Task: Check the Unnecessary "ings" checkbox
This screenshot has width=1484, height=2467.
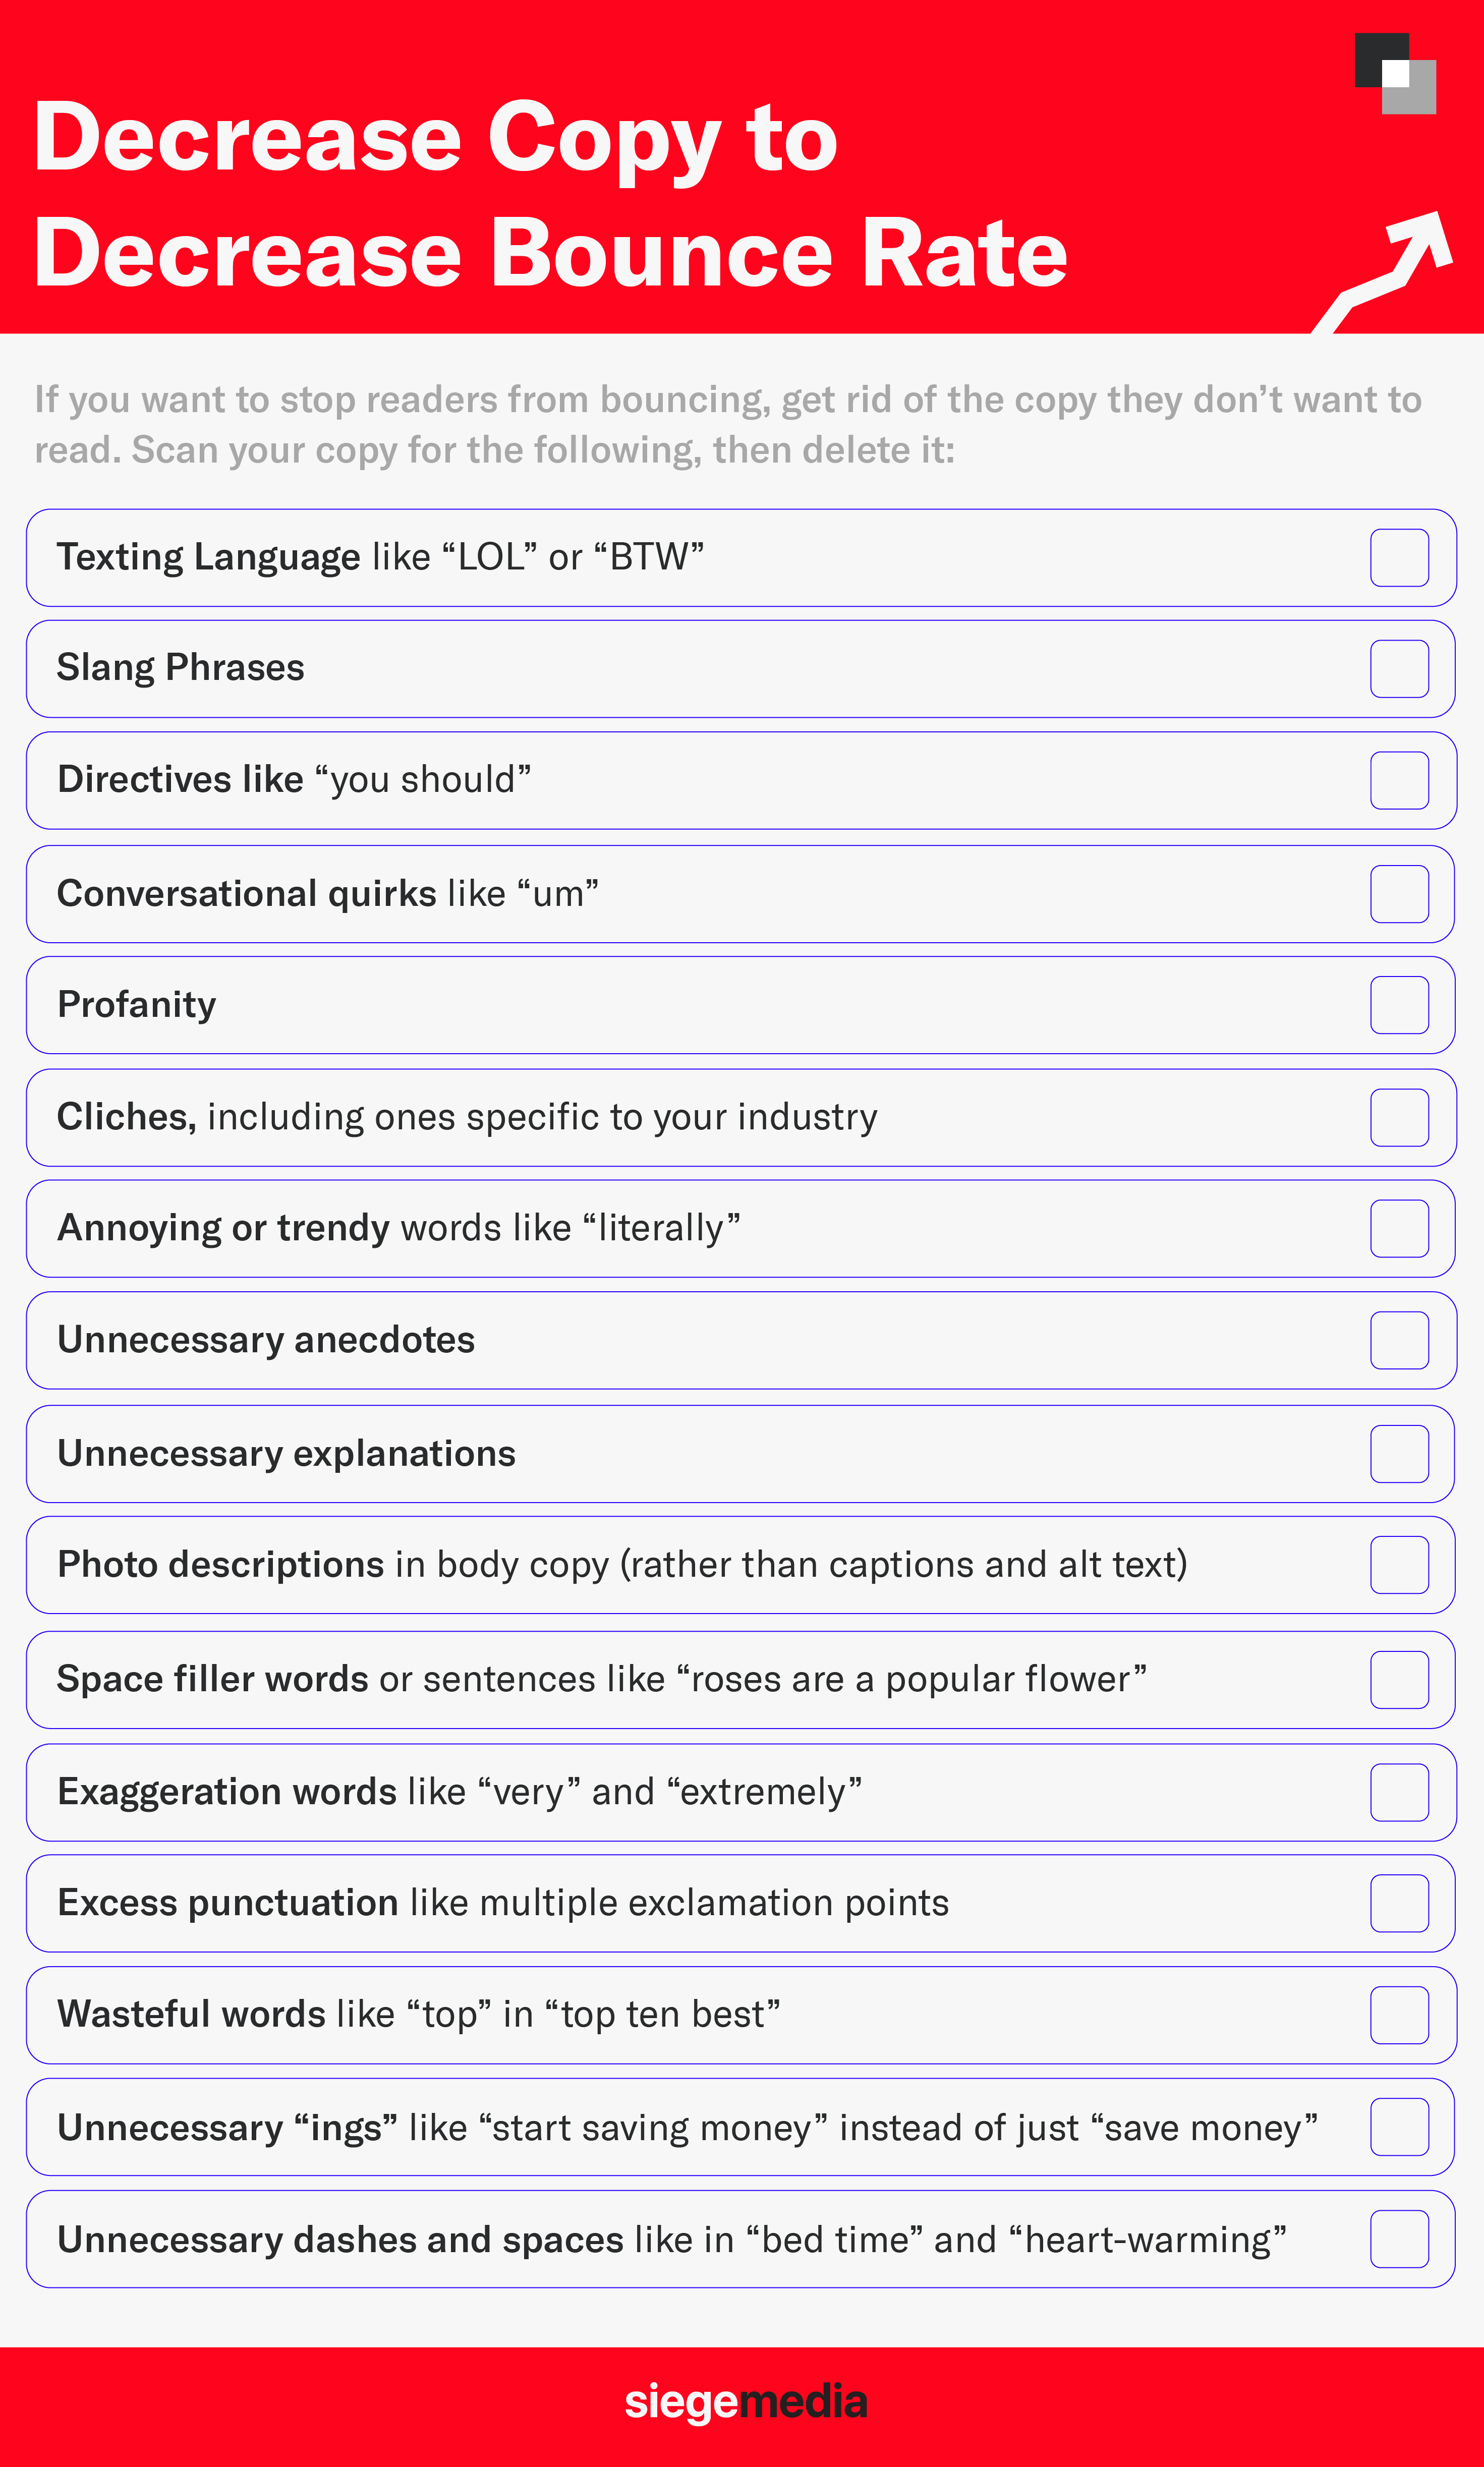Action: (x=1399, y=2127)
